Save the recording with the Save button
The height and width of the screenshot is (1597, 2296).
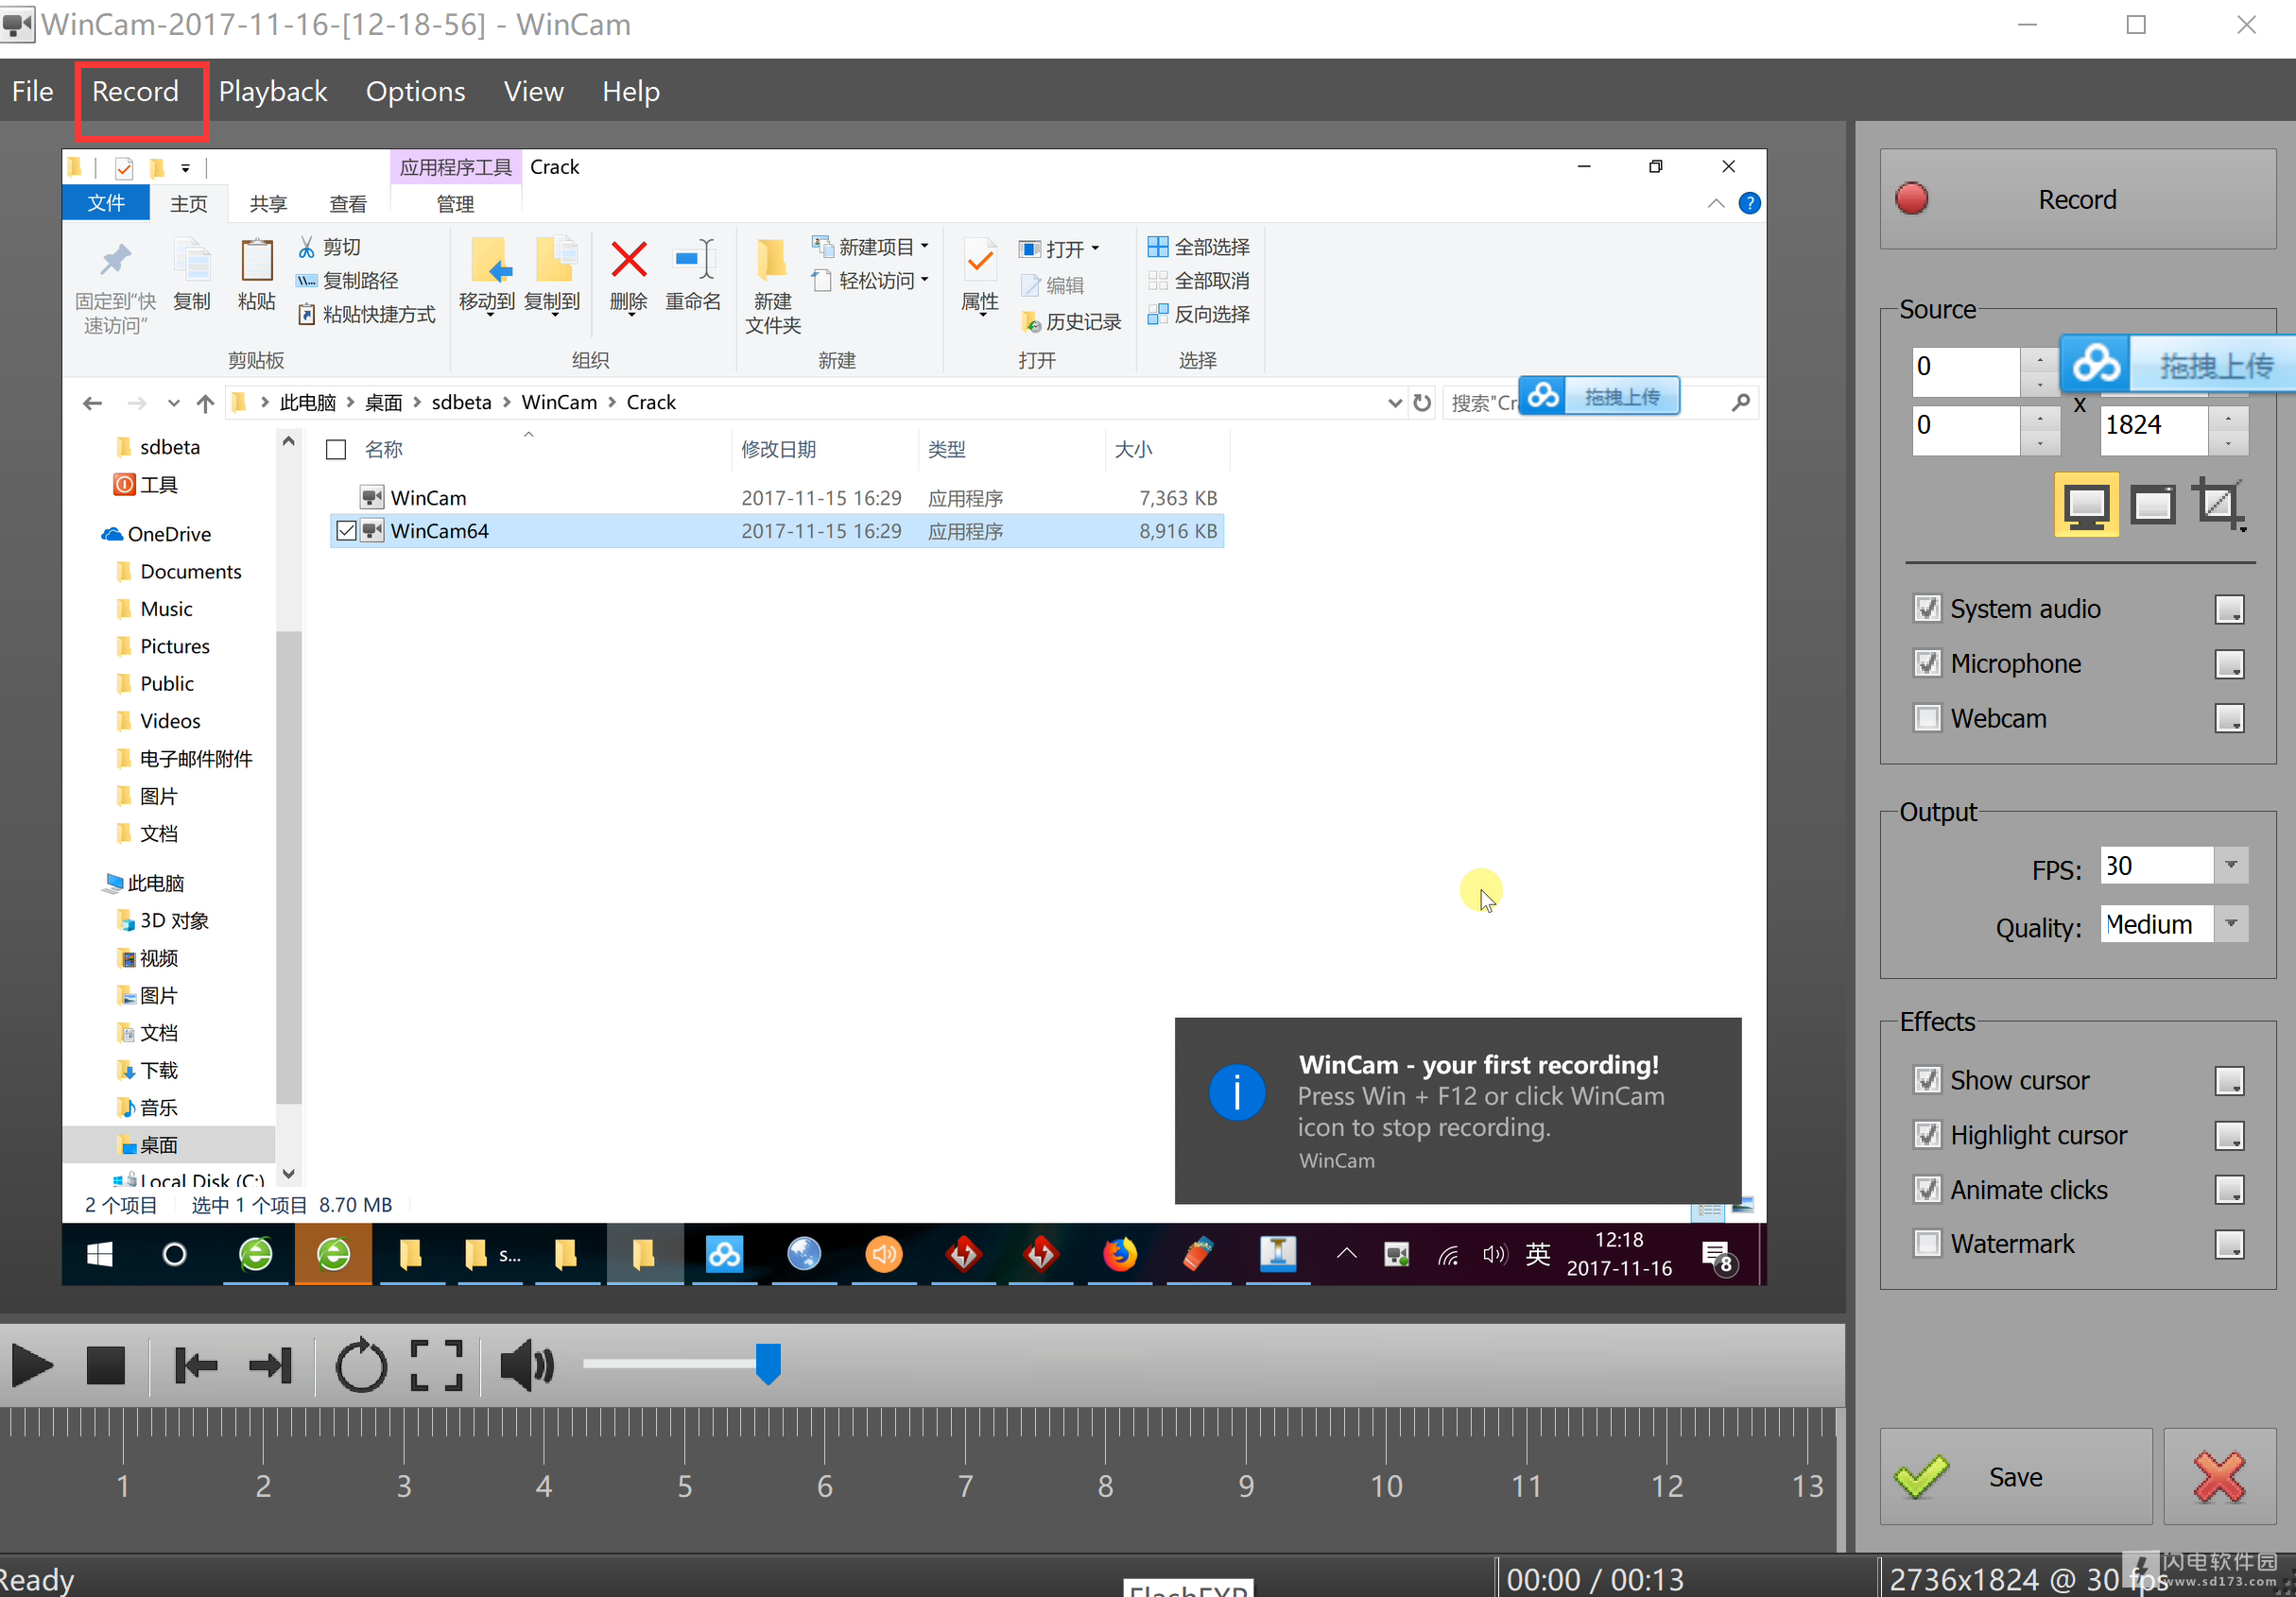pos(2016,1477)
